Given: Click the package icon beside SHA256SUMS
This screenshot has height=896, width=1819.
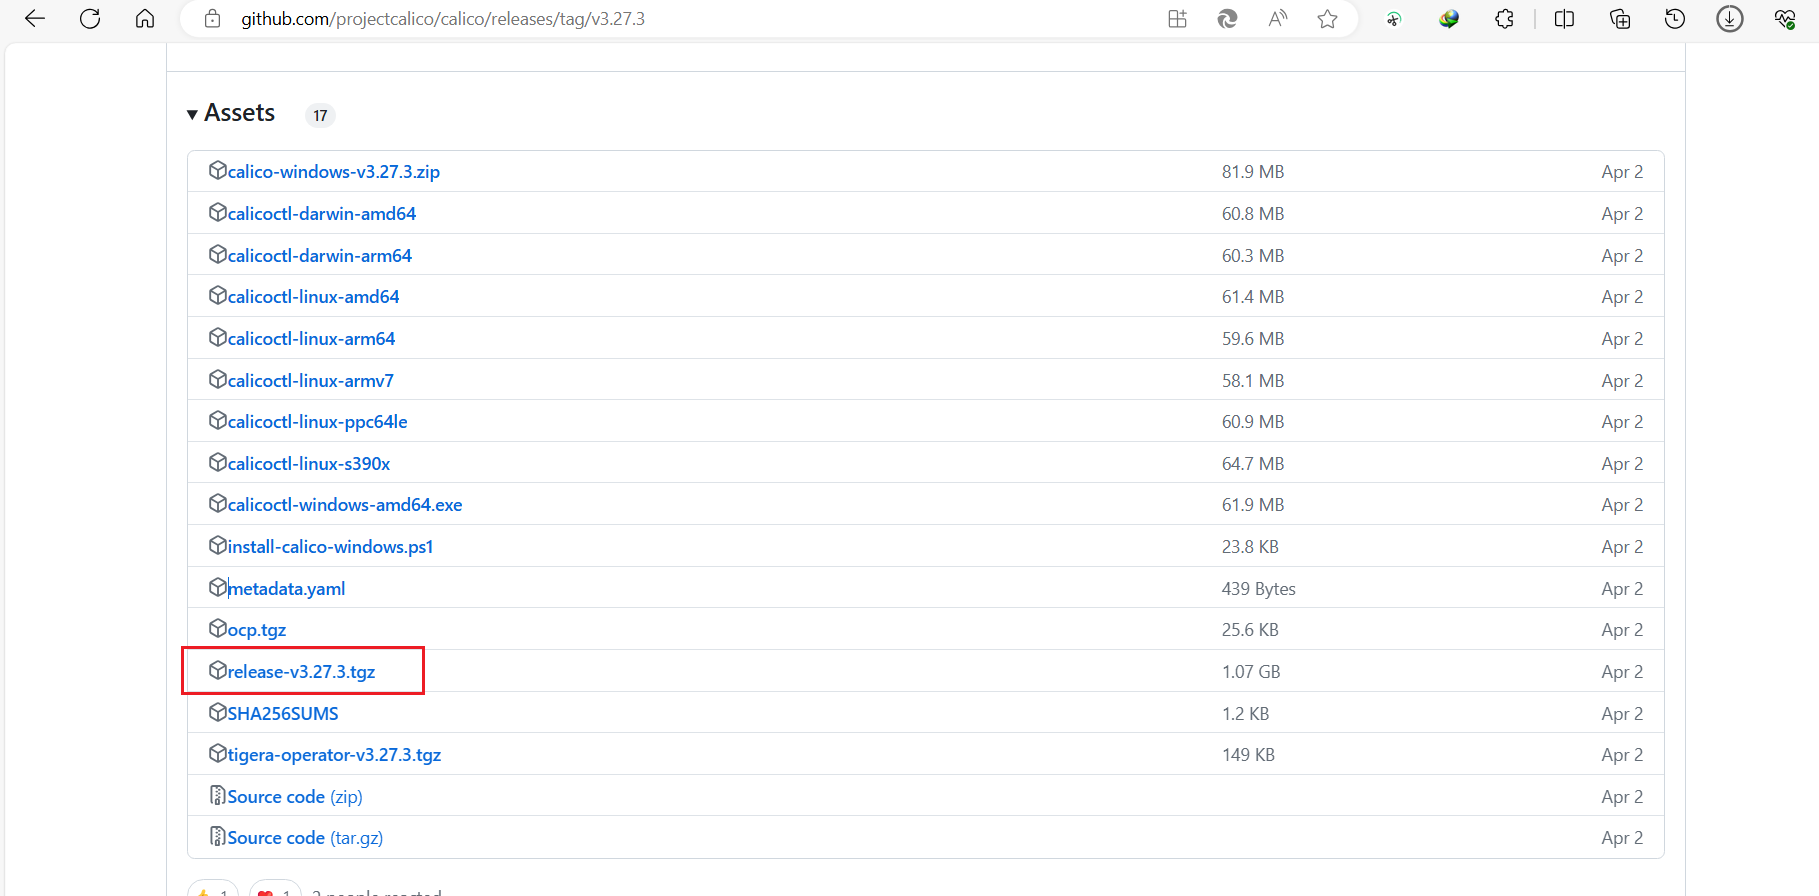Looking at the screenshot, I should pyautogui.click(x=217, y=712).
